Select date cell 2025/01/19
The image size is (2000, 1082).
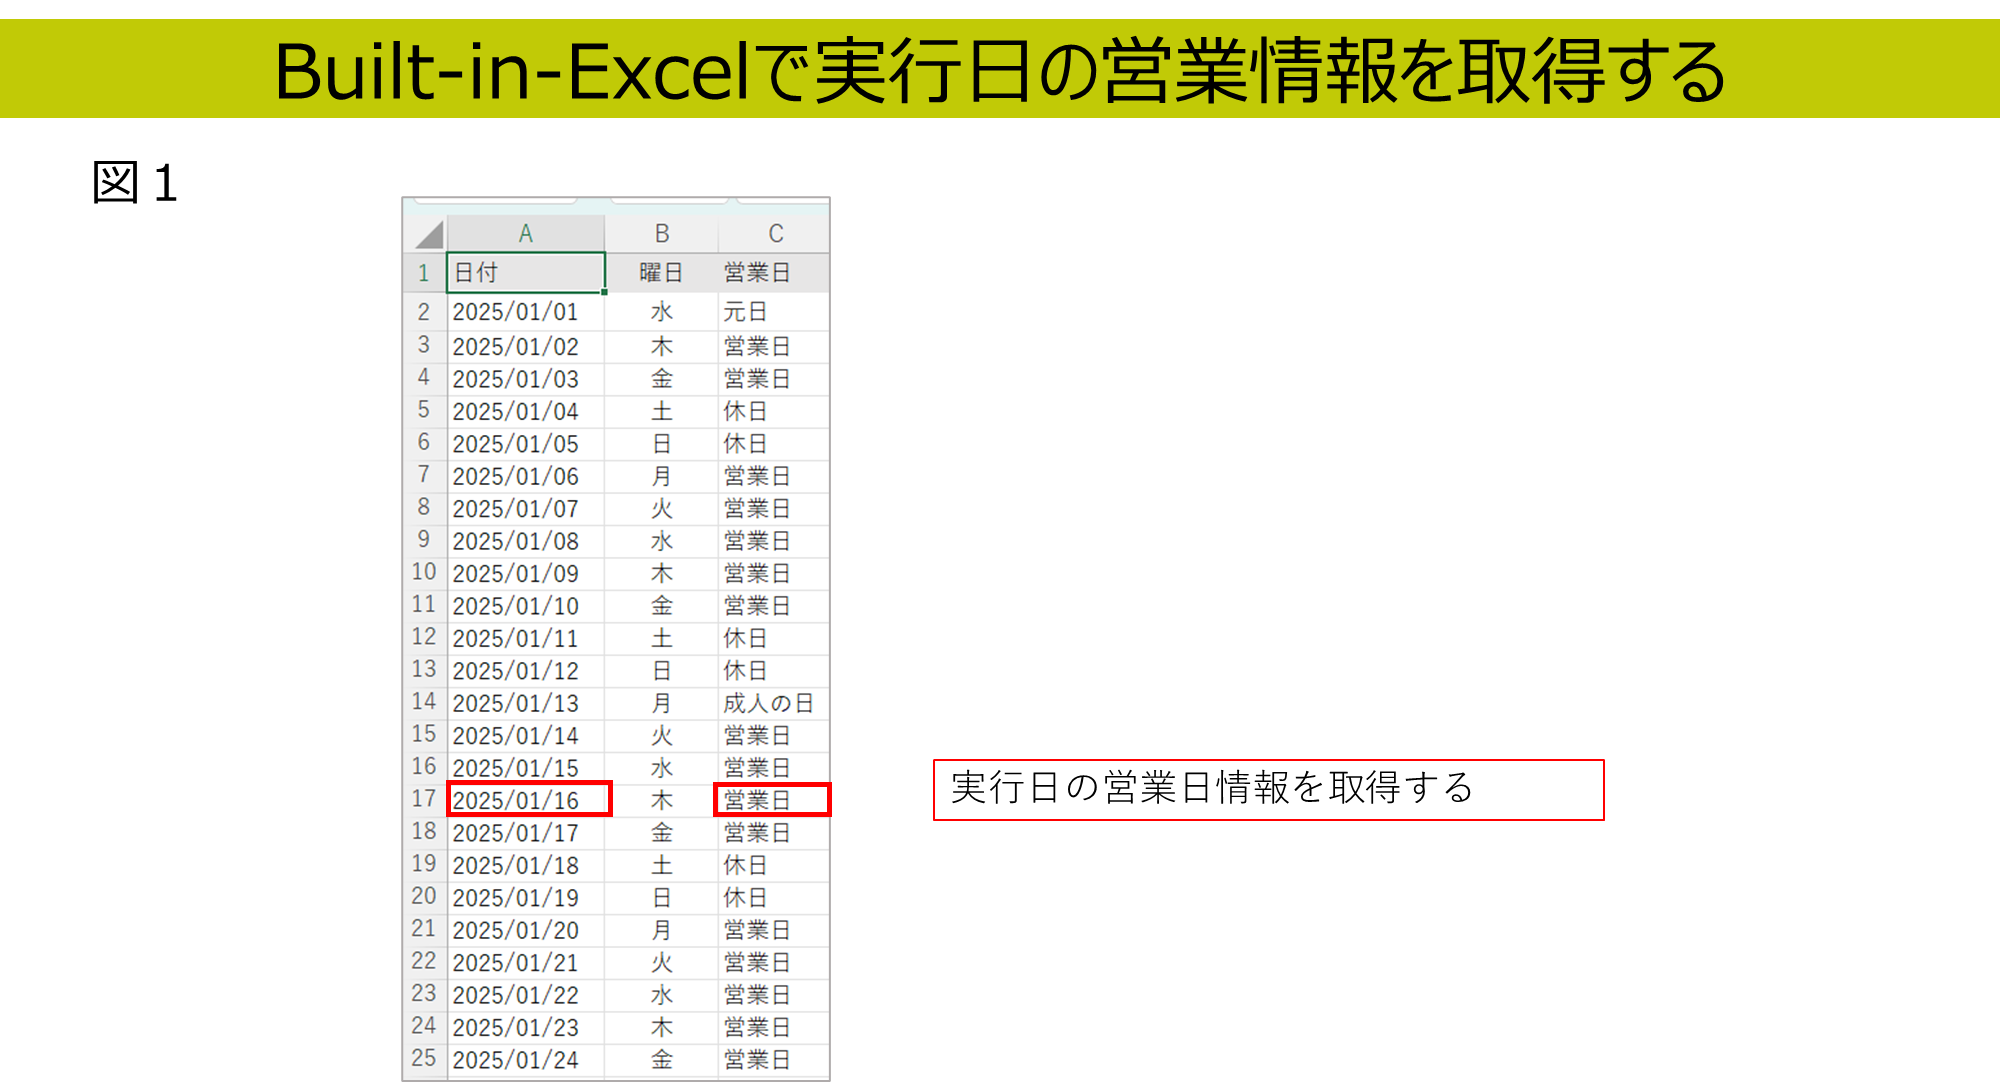526,898
